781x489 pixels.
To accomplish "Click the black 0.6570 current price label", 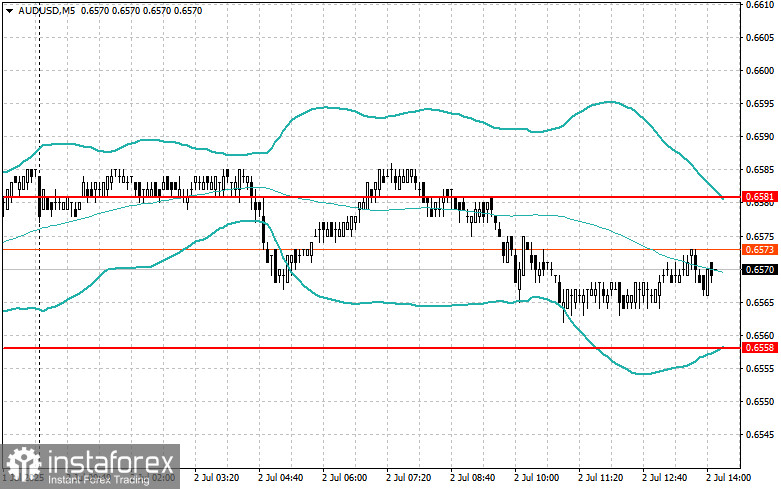I will 760,269.
